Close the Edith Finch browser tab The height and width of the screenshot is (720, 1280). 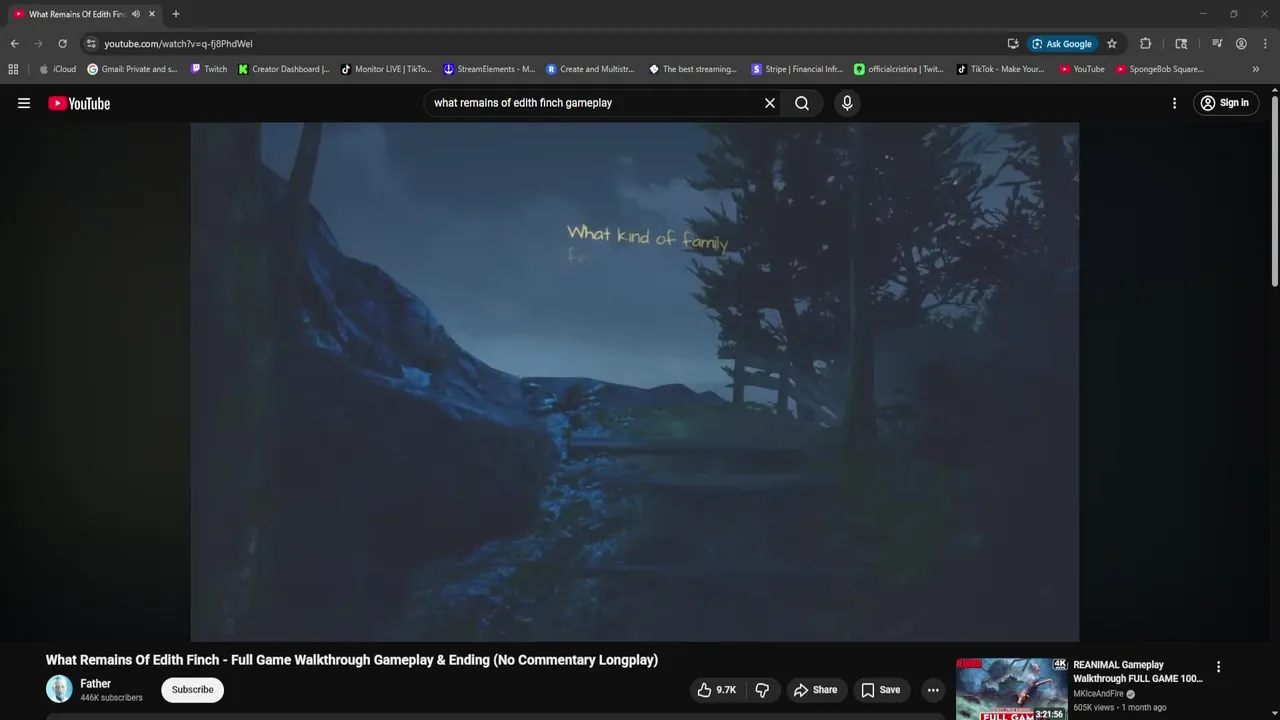coord(152,14)
